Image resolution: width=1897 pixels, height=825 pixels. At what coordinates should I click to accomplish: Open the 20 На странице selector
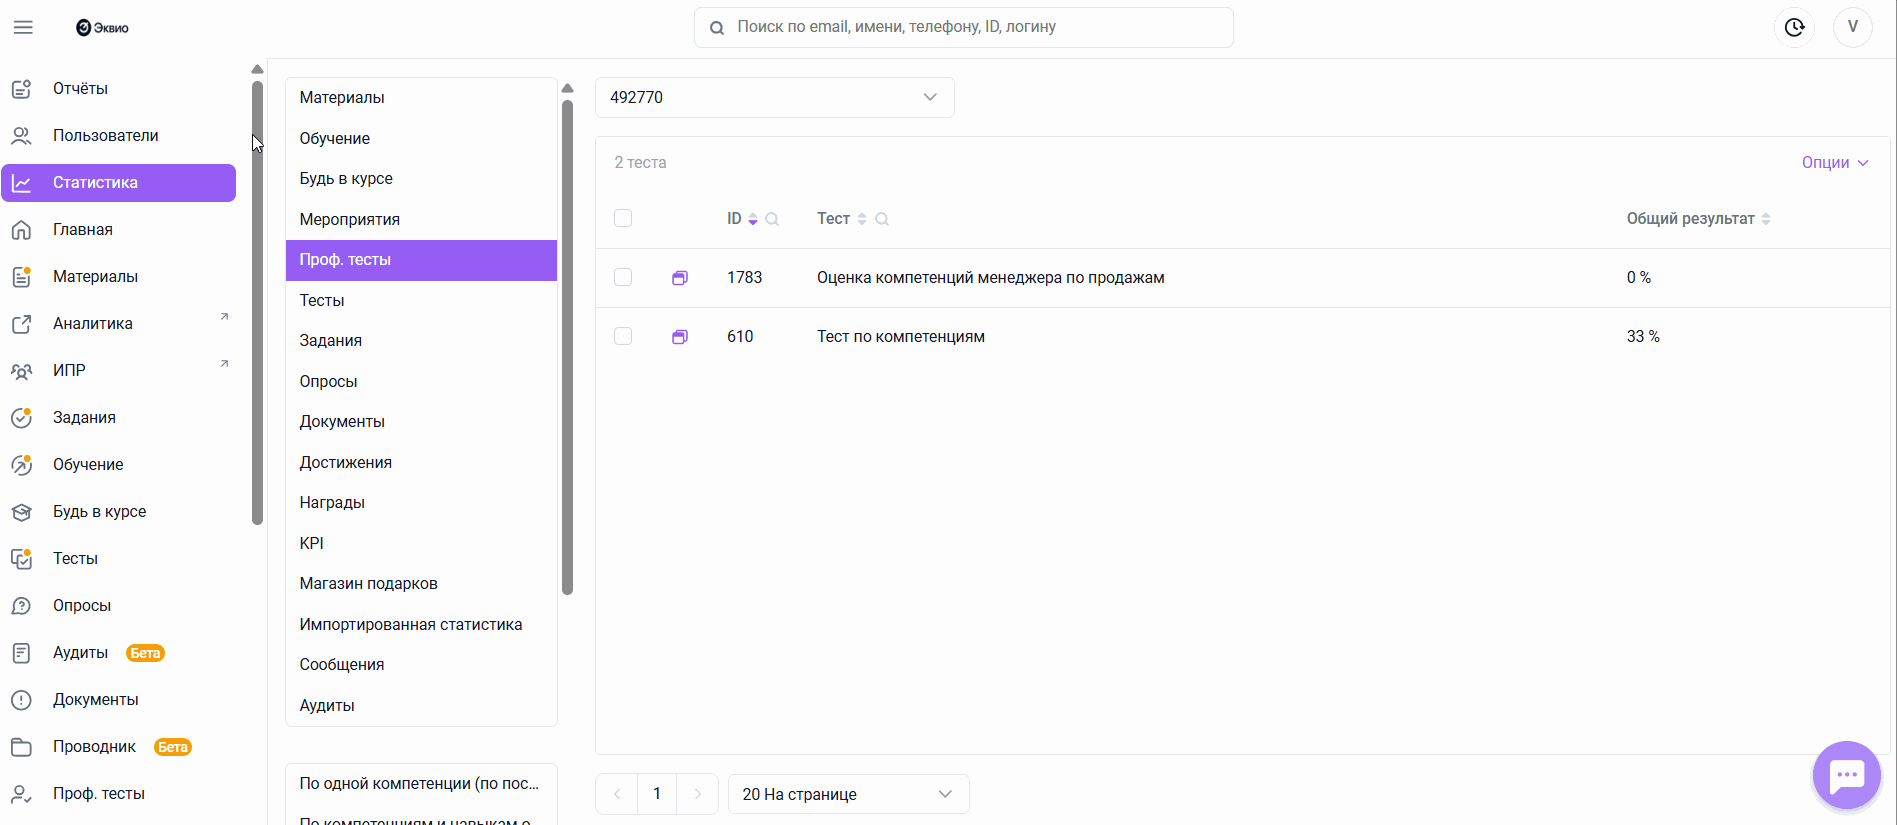pyautogui.click(x=847, y=794)
